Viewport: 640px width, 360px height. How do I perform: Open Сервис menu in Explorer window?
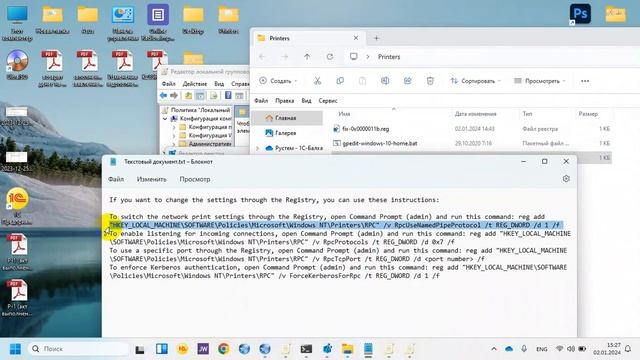(x=328, y=100)
